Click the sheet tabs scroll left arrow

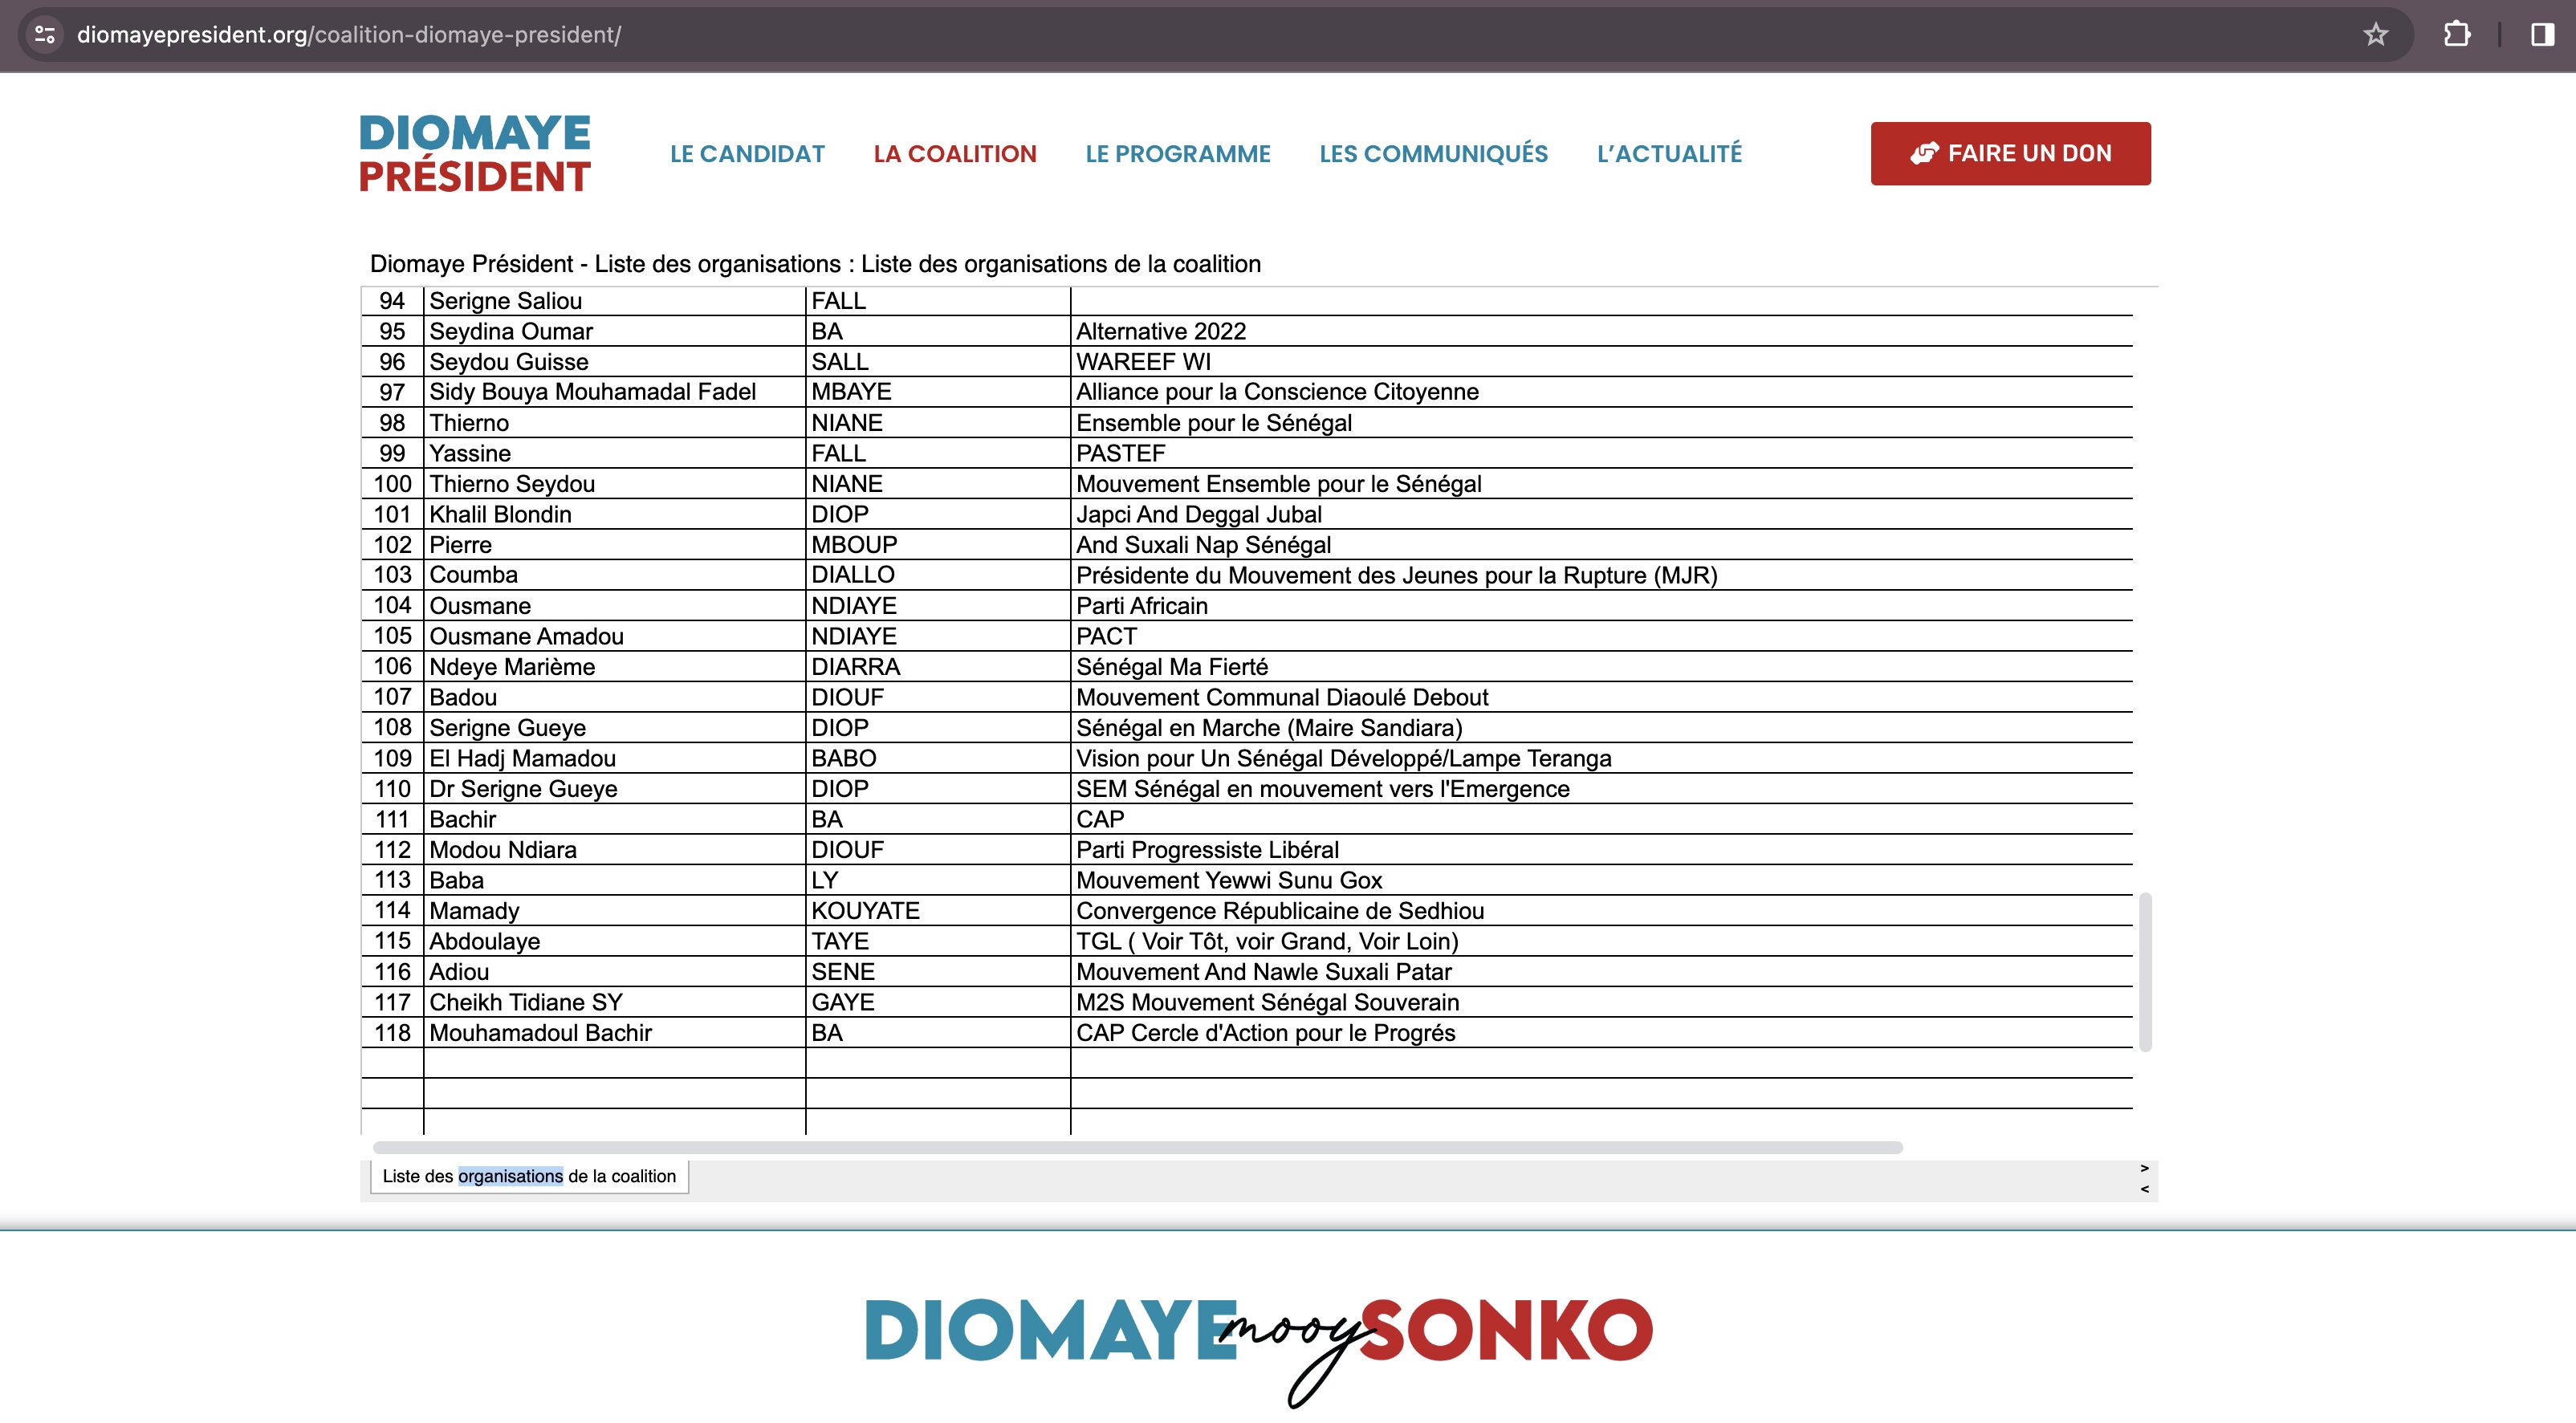click(2144, 1189)
